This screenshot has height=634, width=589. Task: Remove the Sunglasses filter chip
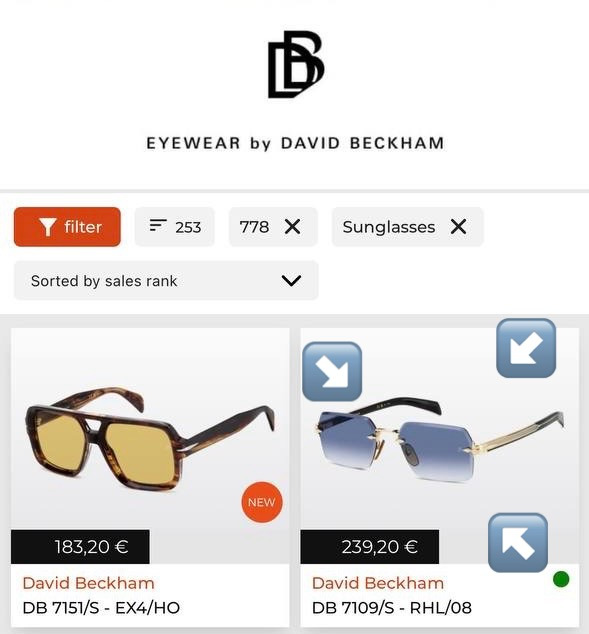coord(458,226)
